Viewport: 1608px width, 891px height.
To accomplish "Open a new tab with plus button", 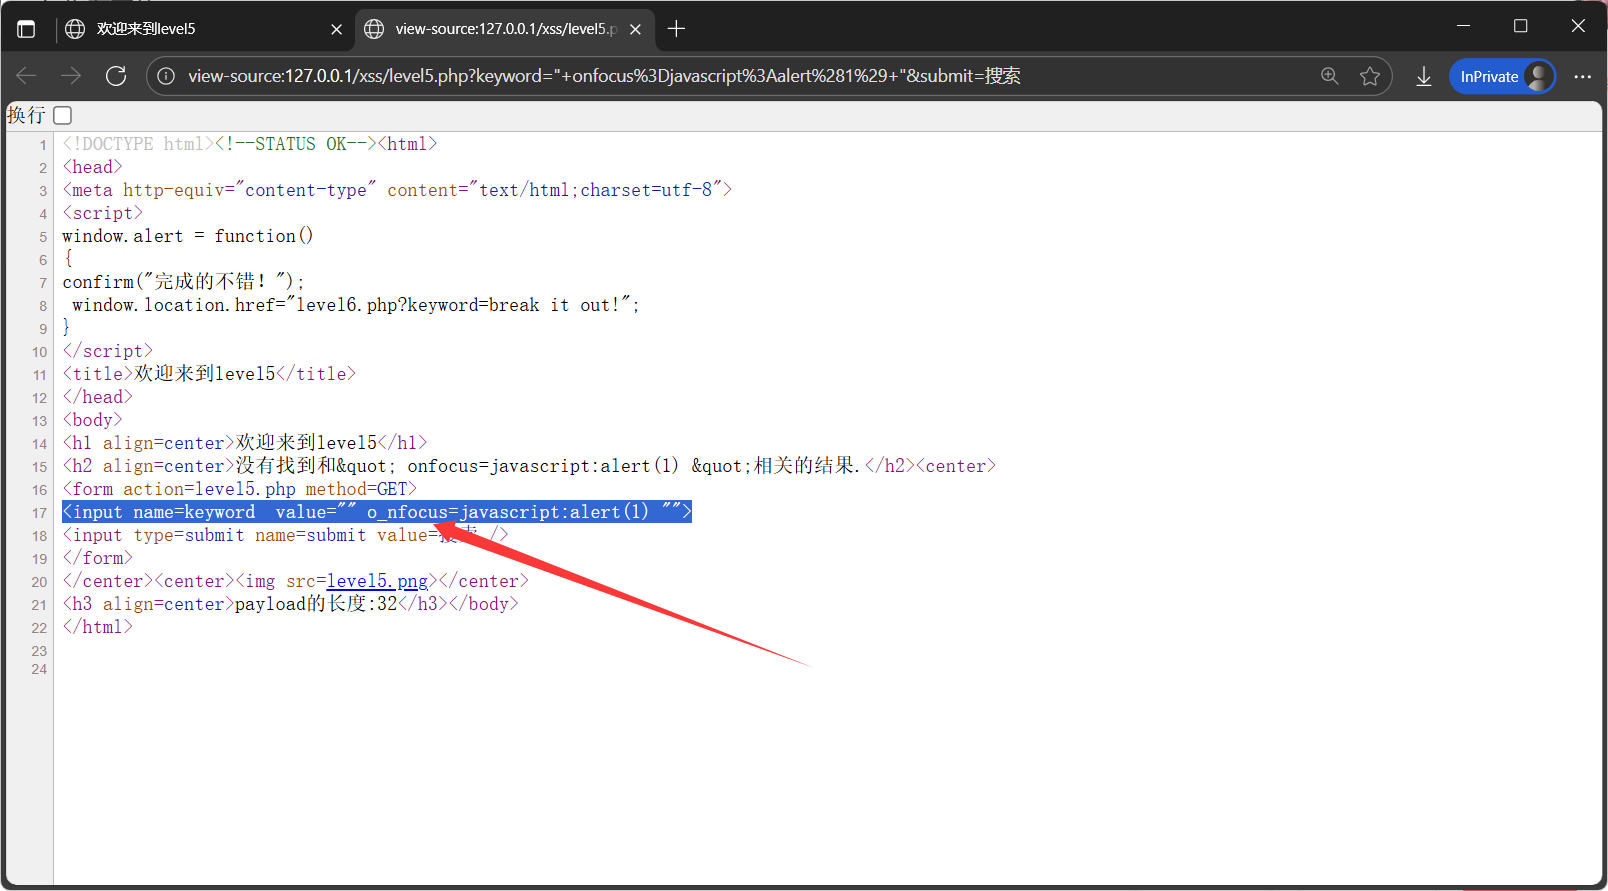I will point(677,29).
